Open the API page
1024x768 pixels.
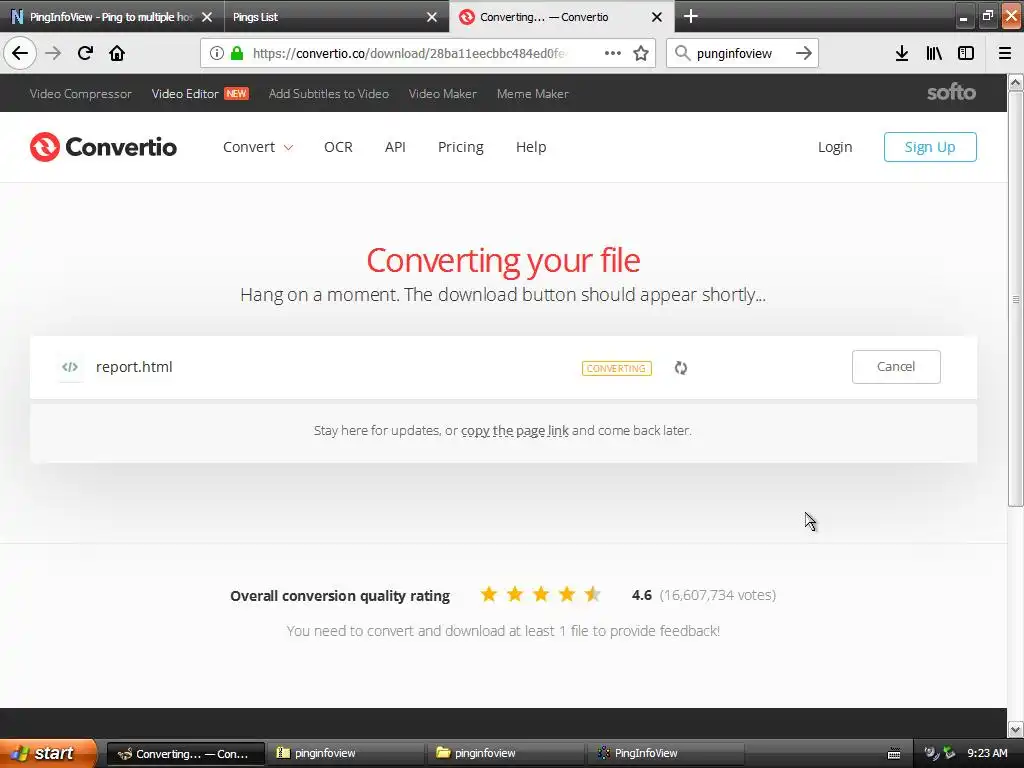(395, 147)
